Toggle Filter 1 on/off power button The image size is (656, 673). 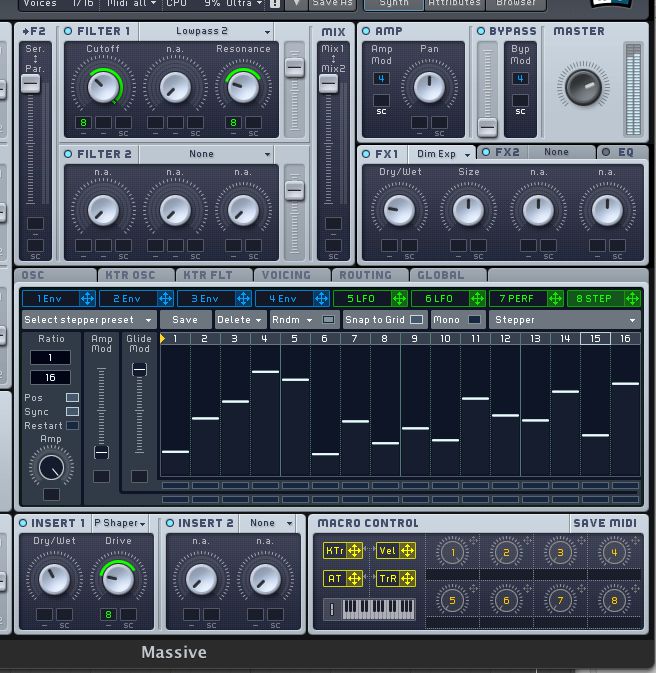click(68, 31)
